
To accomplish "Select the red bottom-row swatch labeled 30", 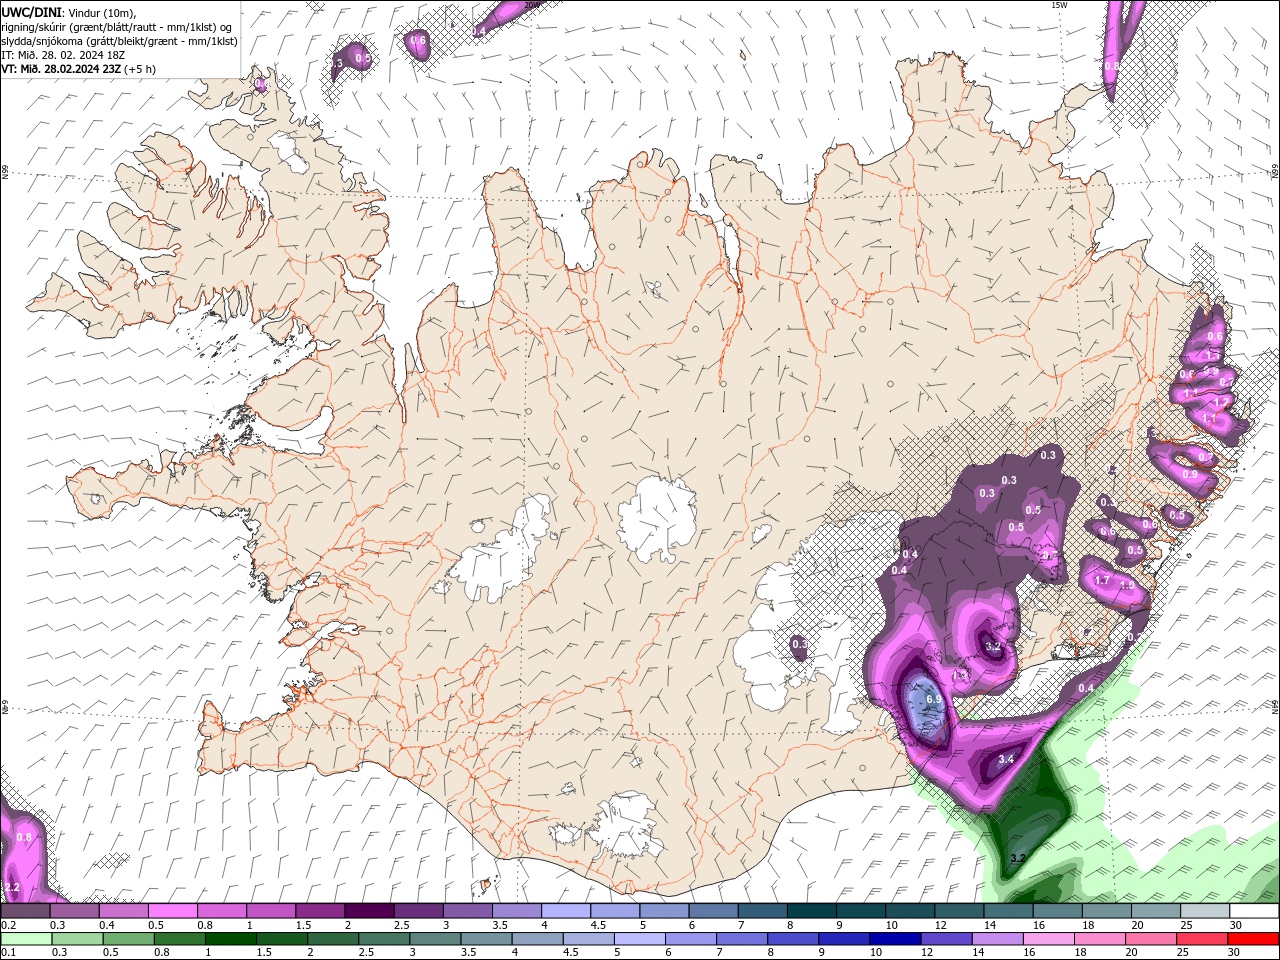I will coord(1253,939).
